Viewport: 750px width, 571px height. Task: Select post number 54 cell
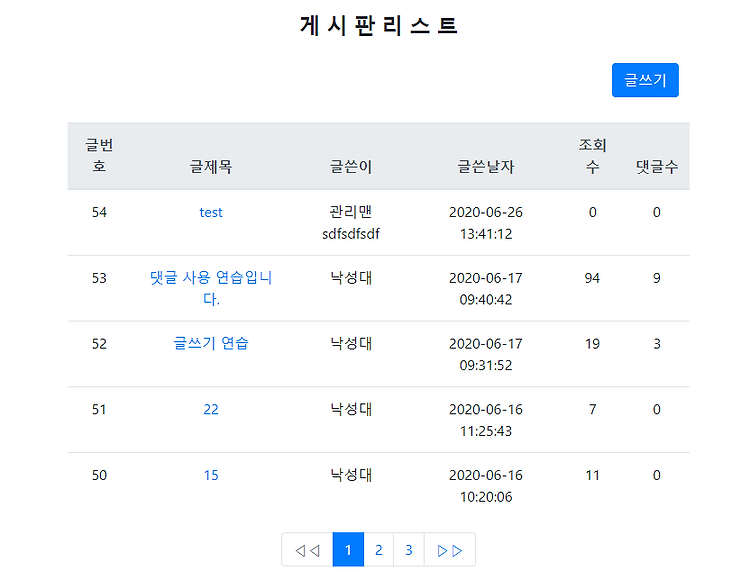pyautogui.click(x=99, y=212)
